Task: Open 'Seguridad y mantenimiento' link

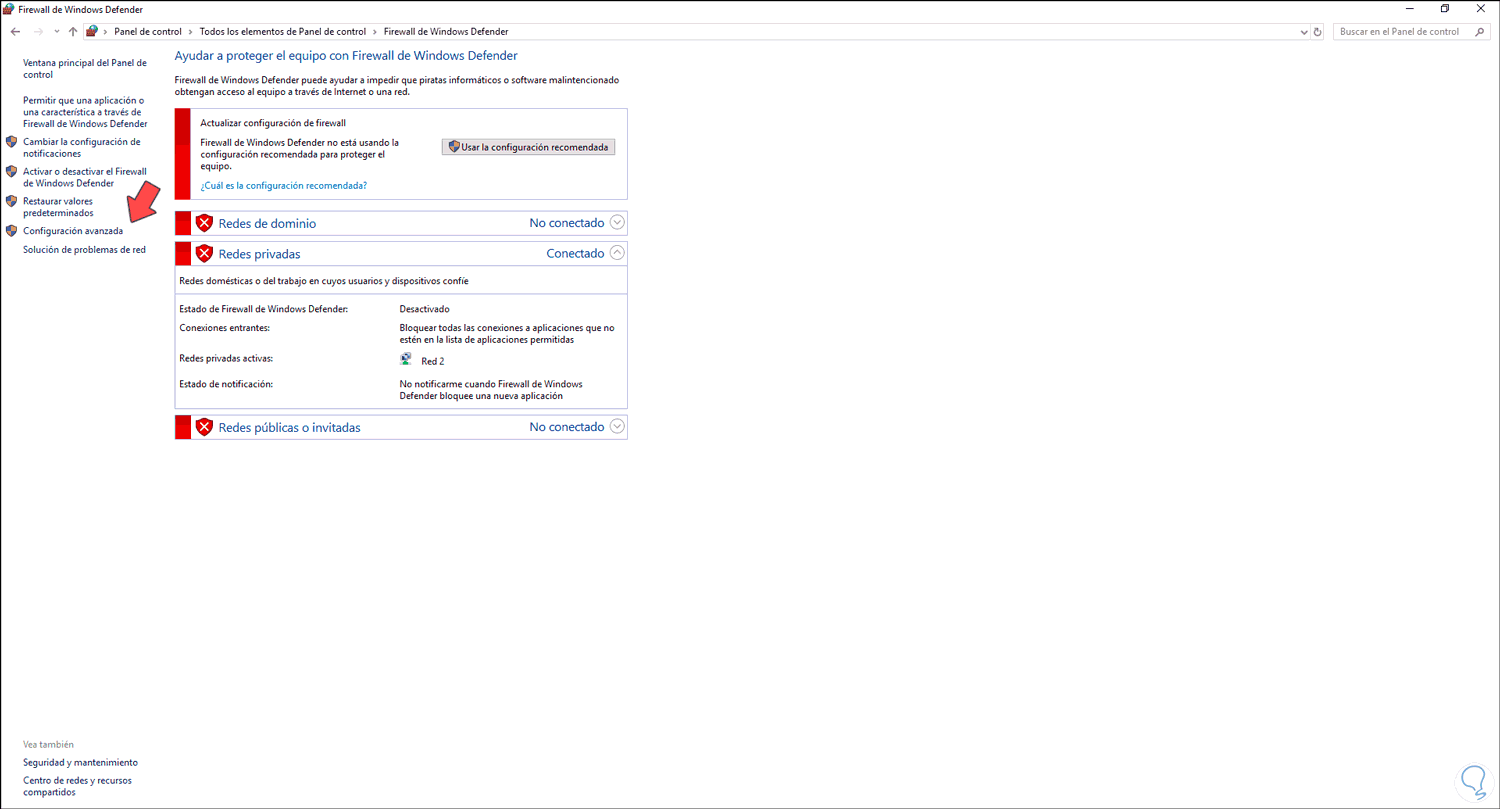Action: [80, 763]
